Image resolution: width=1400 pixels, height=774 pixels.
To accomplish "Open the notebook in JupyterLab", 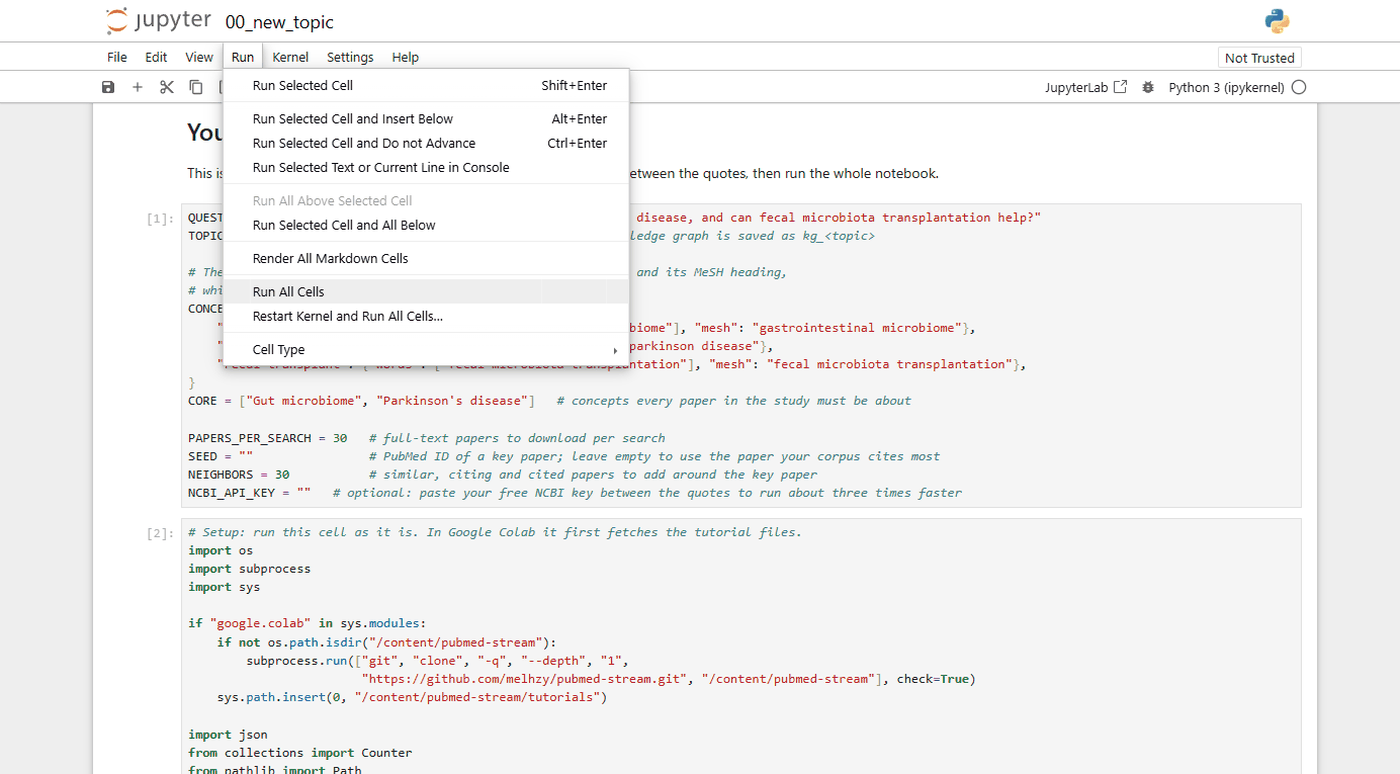I will [x=1086, y=87].
